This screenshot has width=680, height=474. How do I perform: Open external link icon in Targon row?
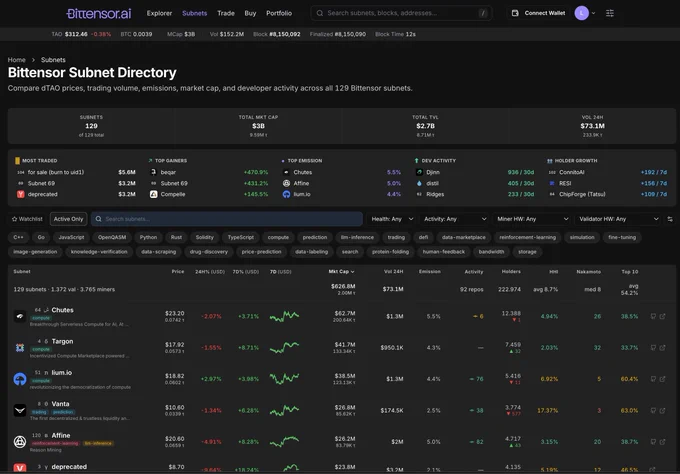tap(662, 347)
